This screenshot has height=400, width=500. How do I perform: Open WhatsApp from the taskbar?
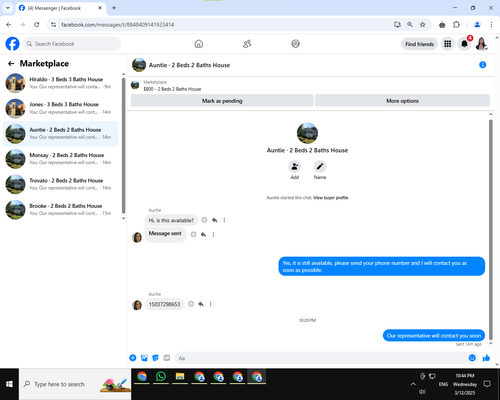click(x=161, y=377)
